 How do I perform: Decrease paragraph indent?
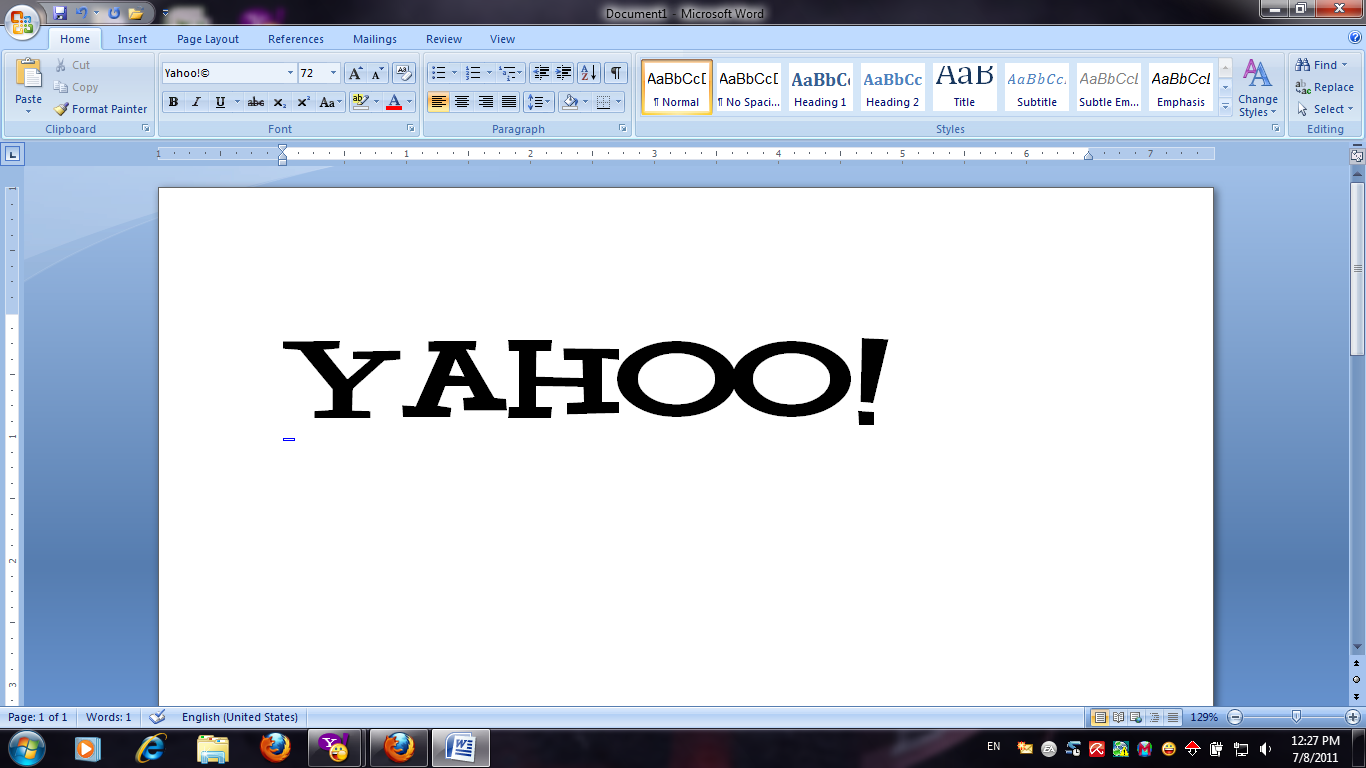541,73
